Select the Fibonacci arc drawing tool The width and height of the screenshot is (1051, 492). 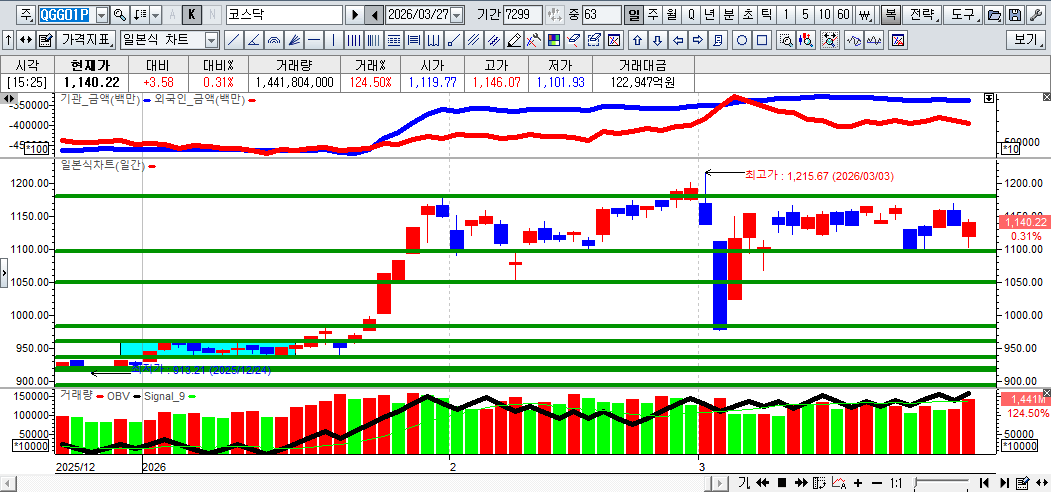click(x=274, y=40)
